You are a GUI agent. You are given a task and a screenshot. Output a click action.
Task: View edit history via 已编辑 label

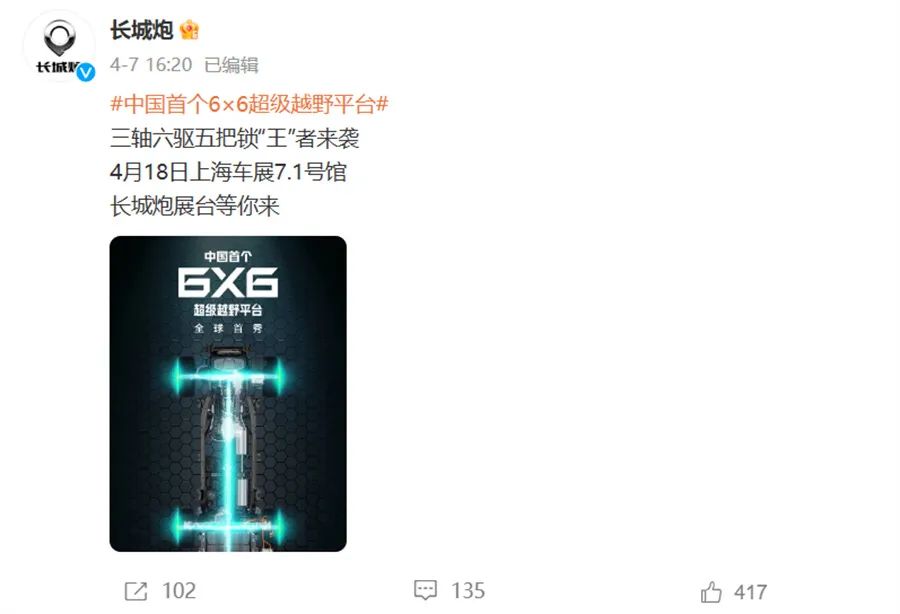click(231, 65)
